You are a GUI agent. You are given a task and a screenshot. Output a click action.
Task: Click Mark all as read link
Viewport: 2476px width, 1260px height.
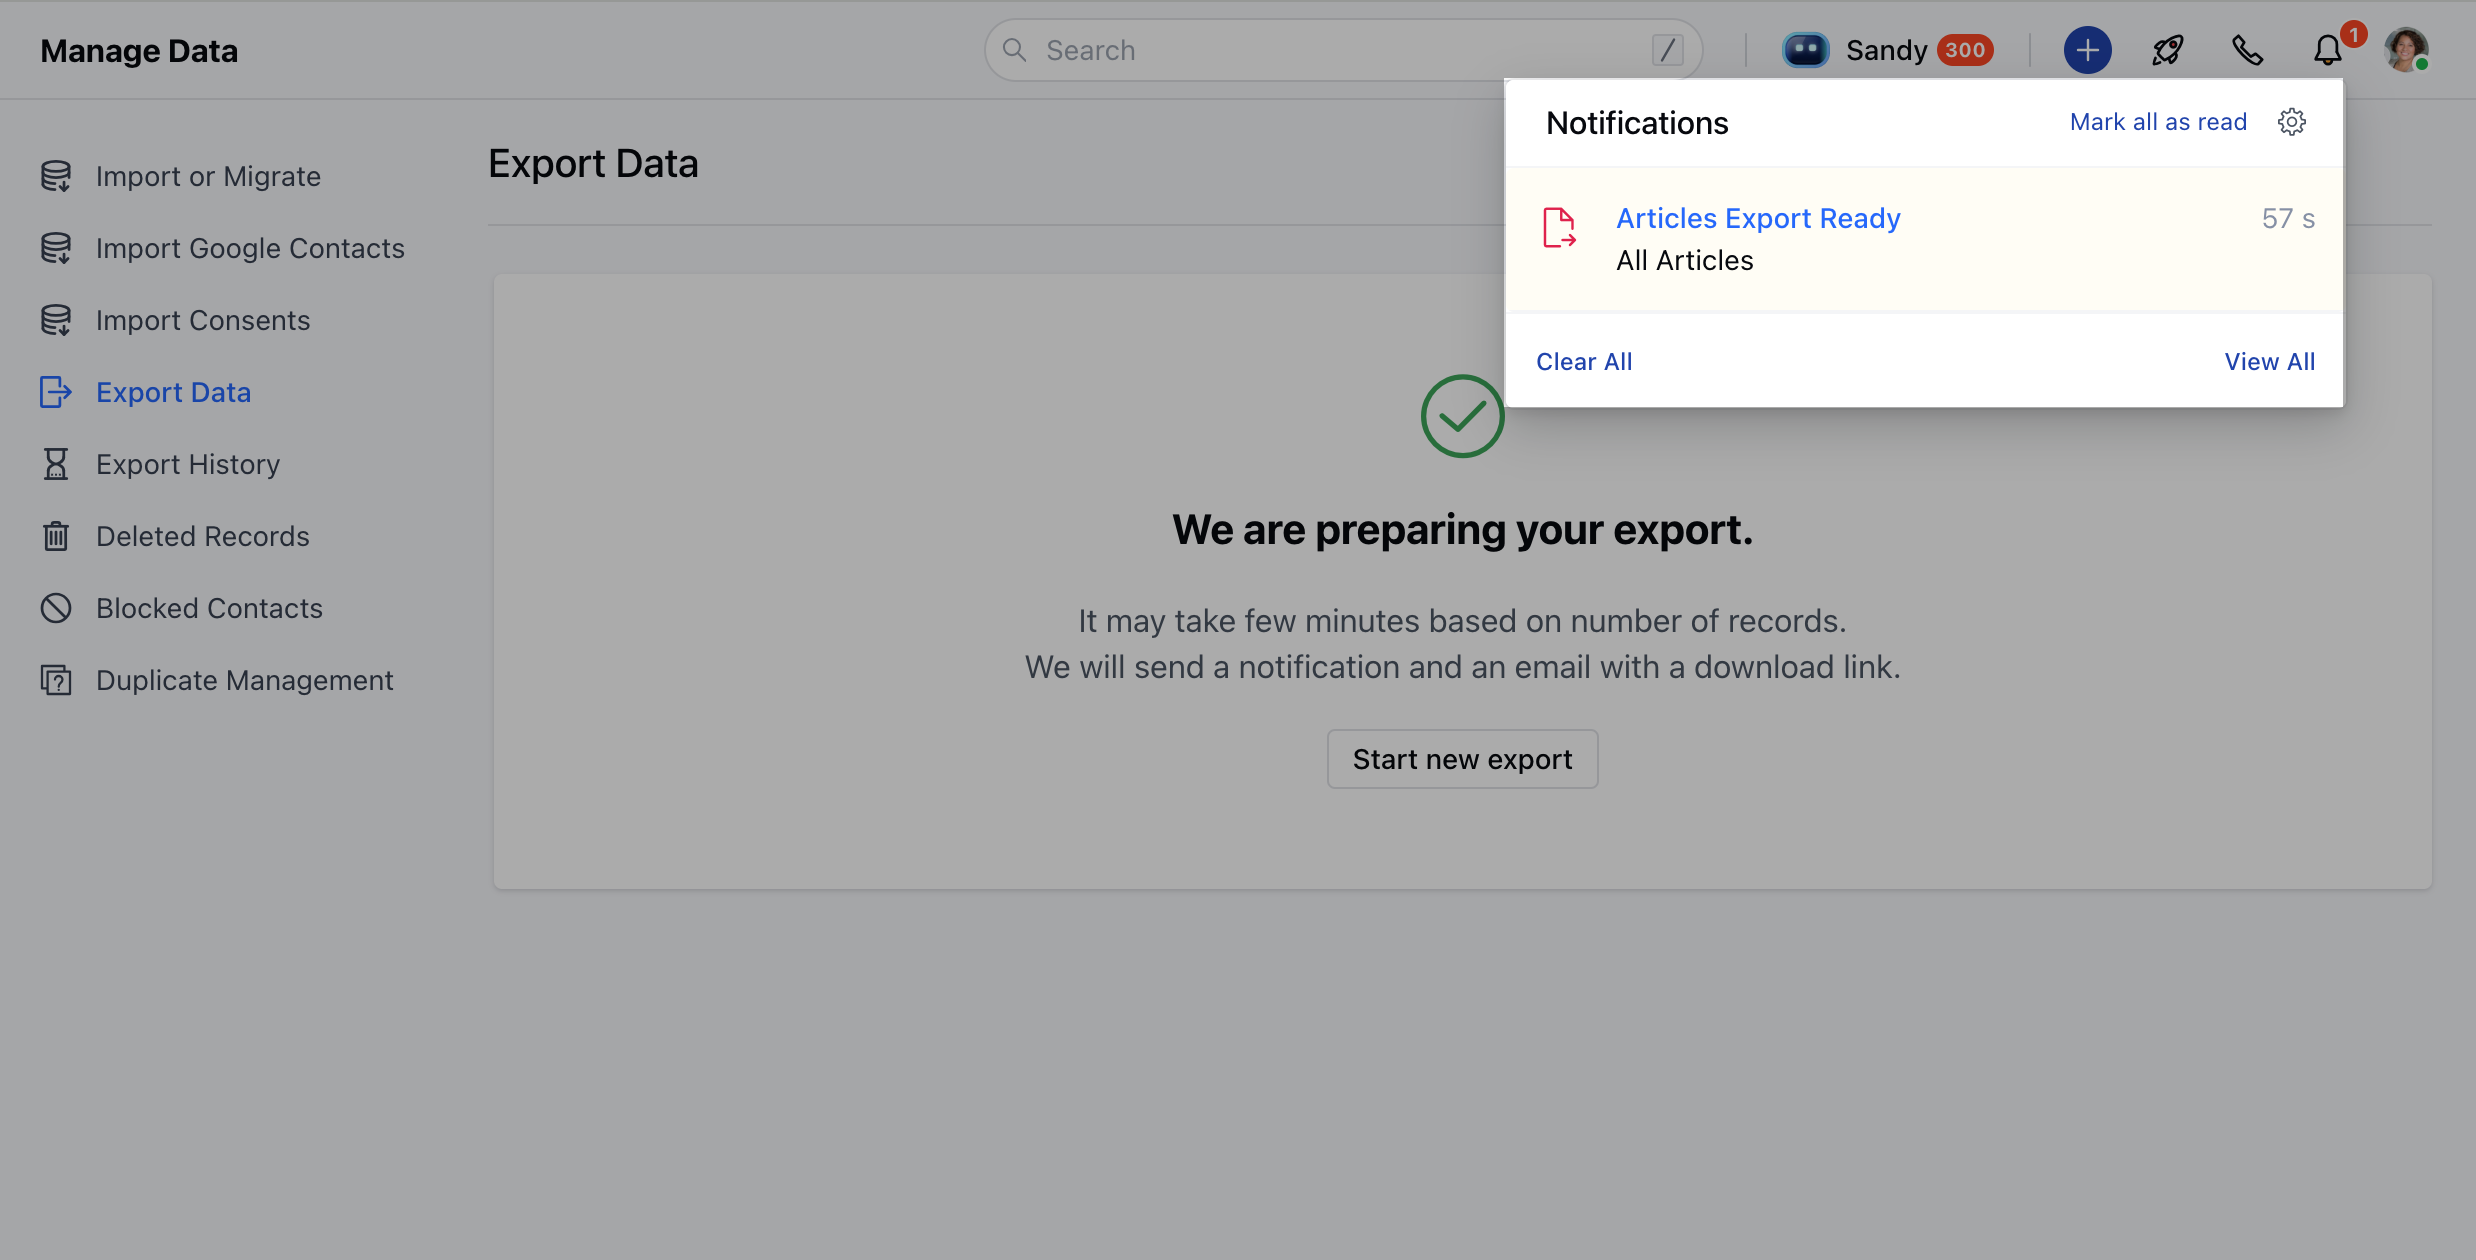(2158, 122)
